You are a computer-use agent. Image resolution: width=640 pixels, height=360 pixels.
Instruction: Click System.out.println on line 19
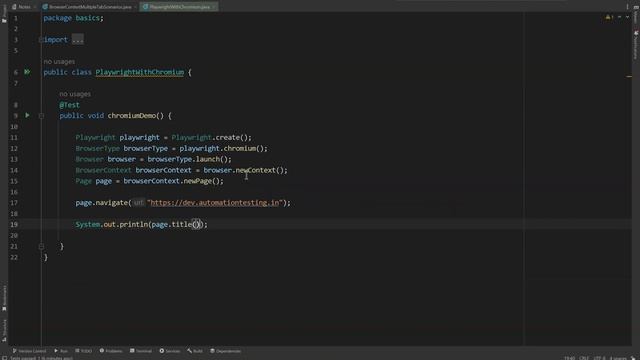(112, 224)
